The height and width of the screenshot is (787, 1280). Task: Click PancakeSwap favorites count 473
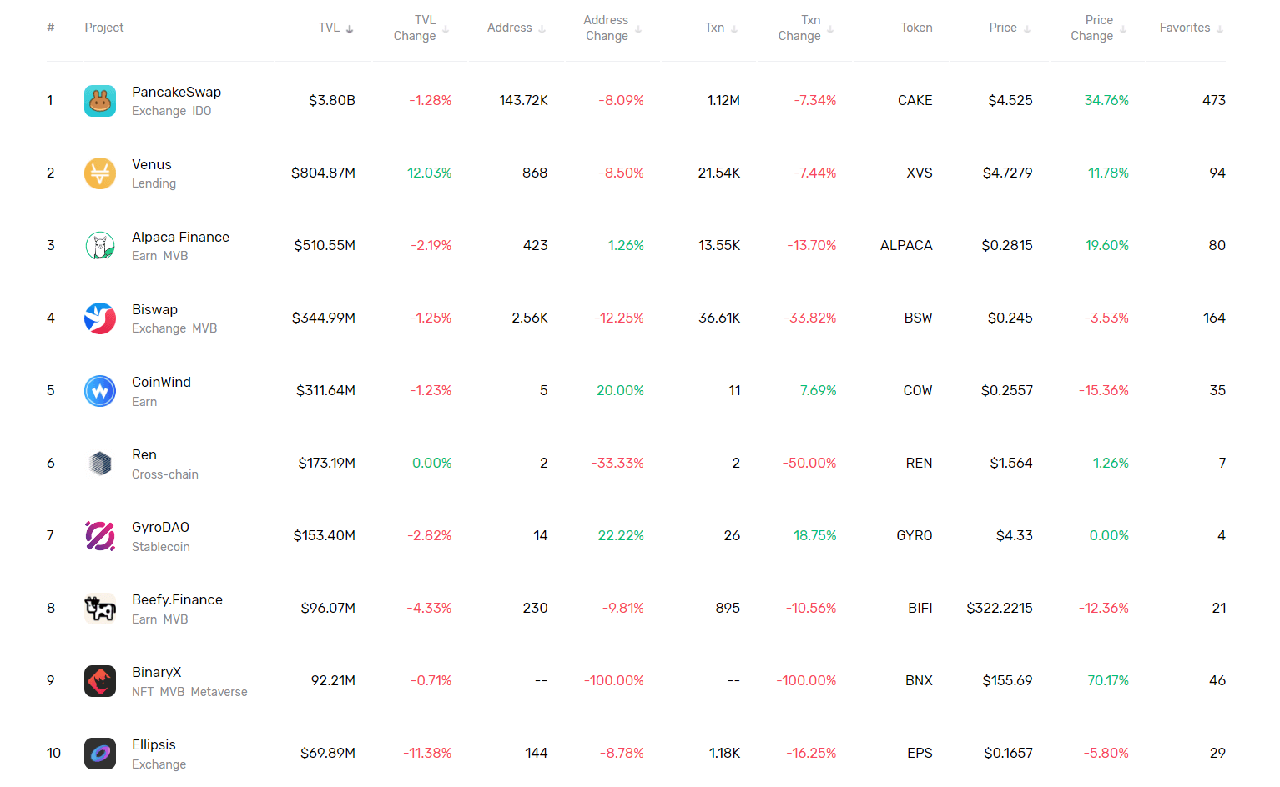tap(1214, 100)
